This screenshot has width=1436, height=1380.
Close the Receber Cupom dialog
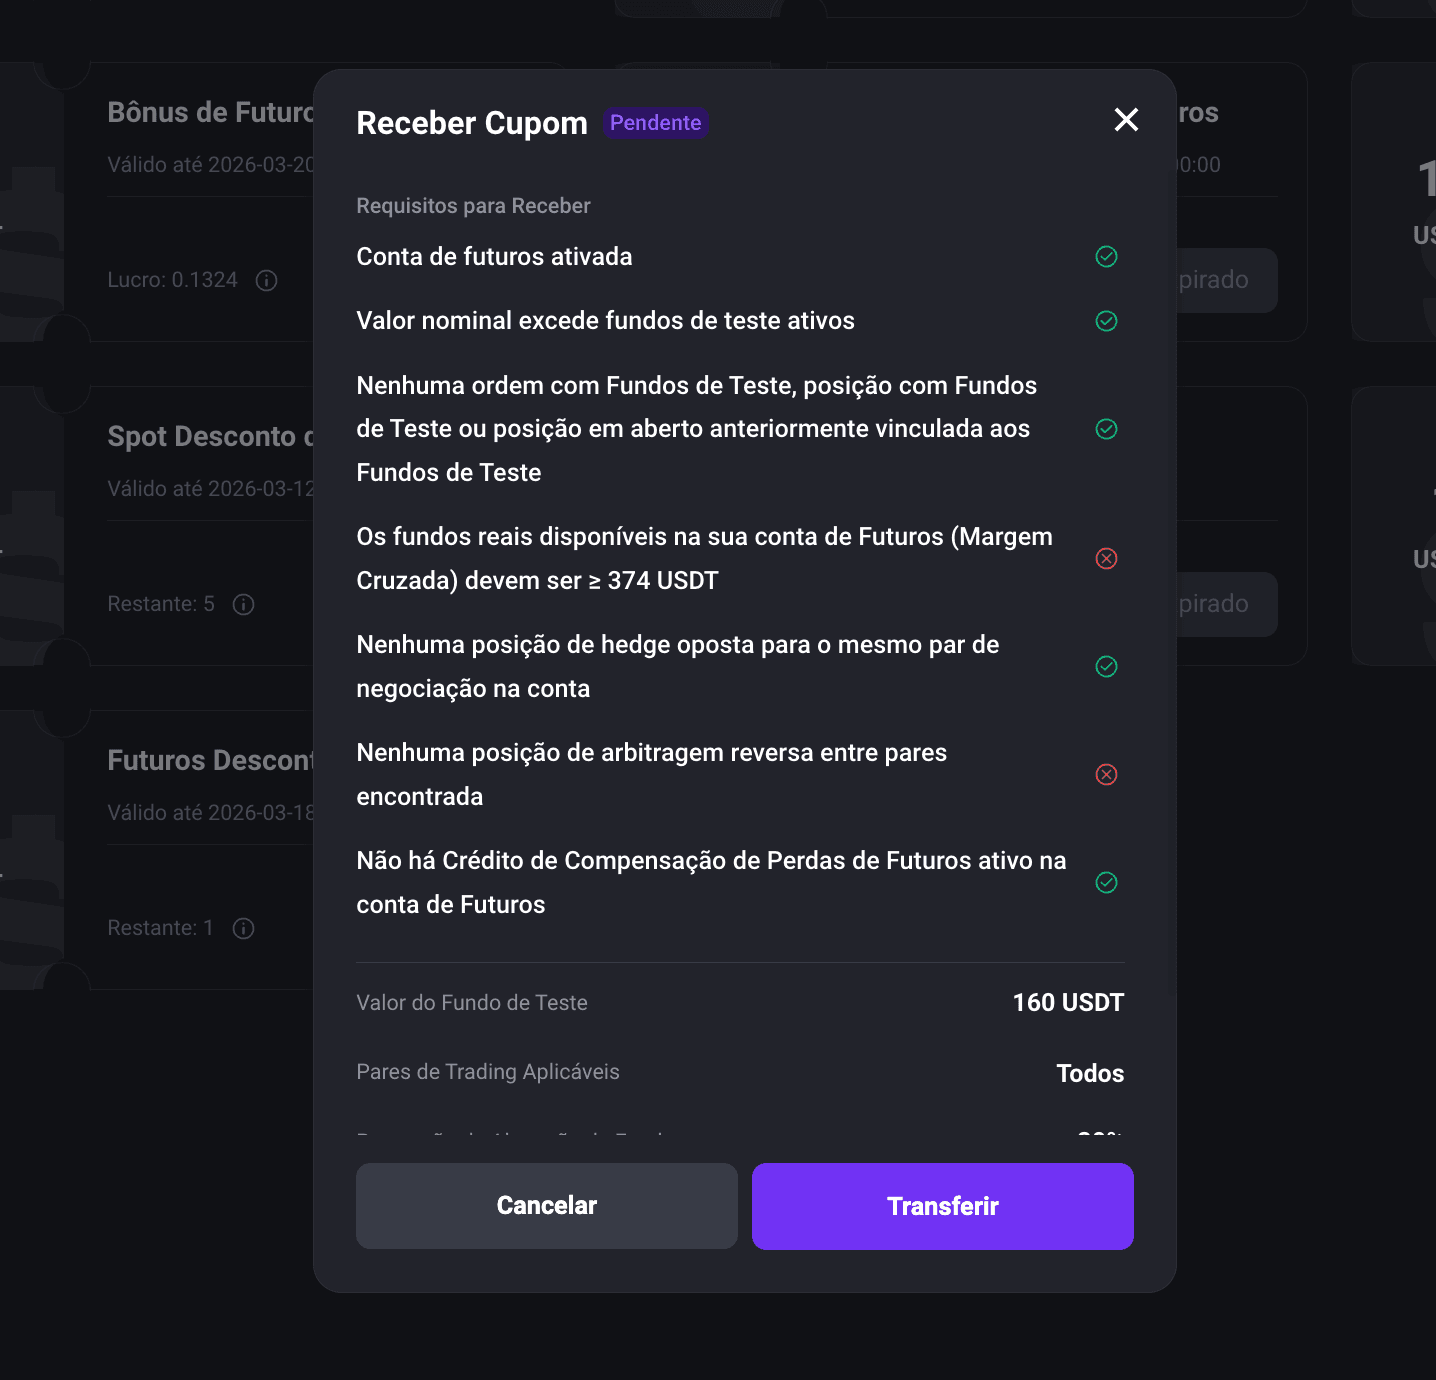[x=1126, y=120]
